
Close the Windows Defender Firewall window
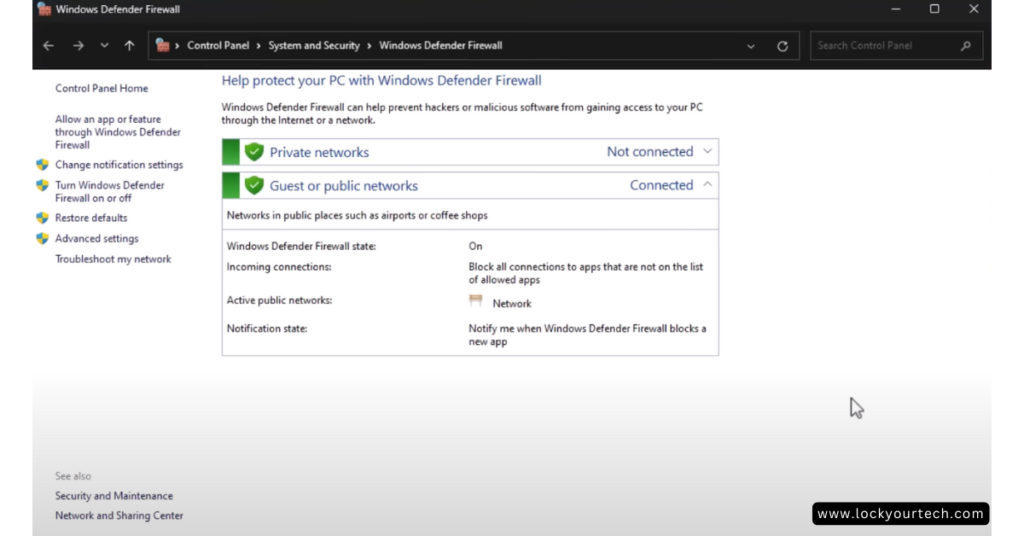click(x=974, y=9)
